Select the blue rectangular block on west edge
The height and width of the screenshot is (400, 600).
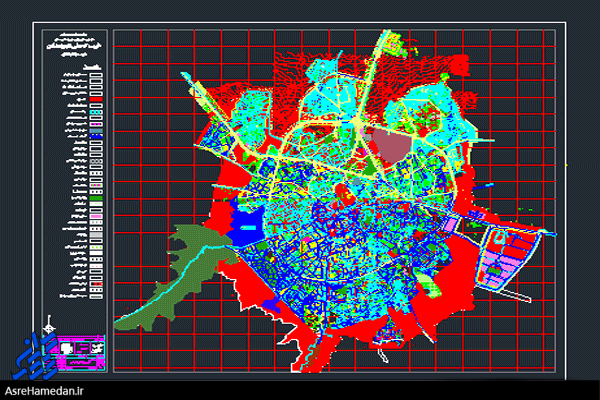(245, 225)
